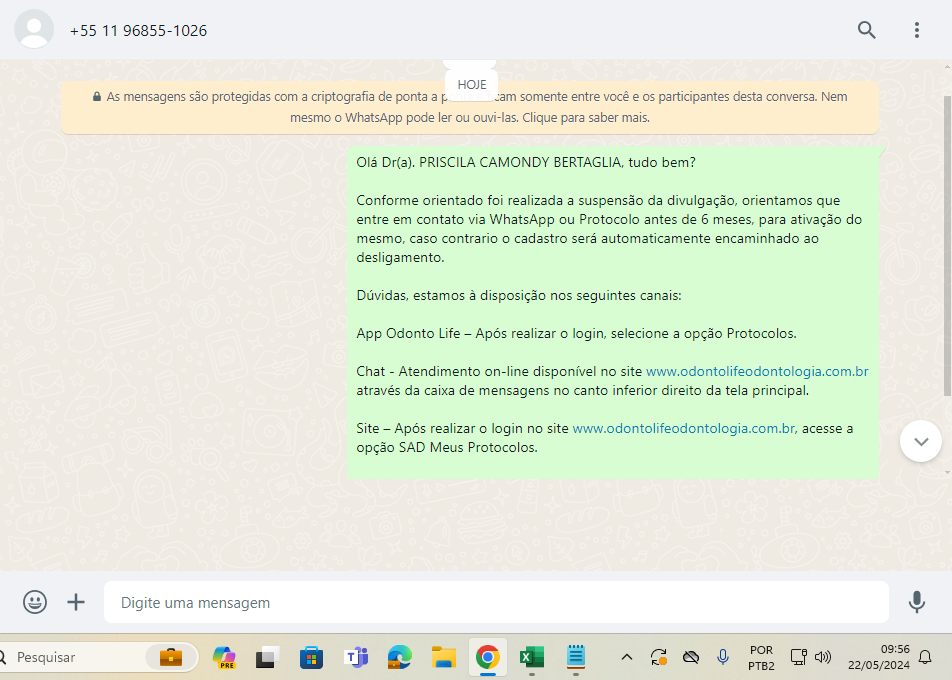Open File Explorer from the taskbar

pos(443,657)
